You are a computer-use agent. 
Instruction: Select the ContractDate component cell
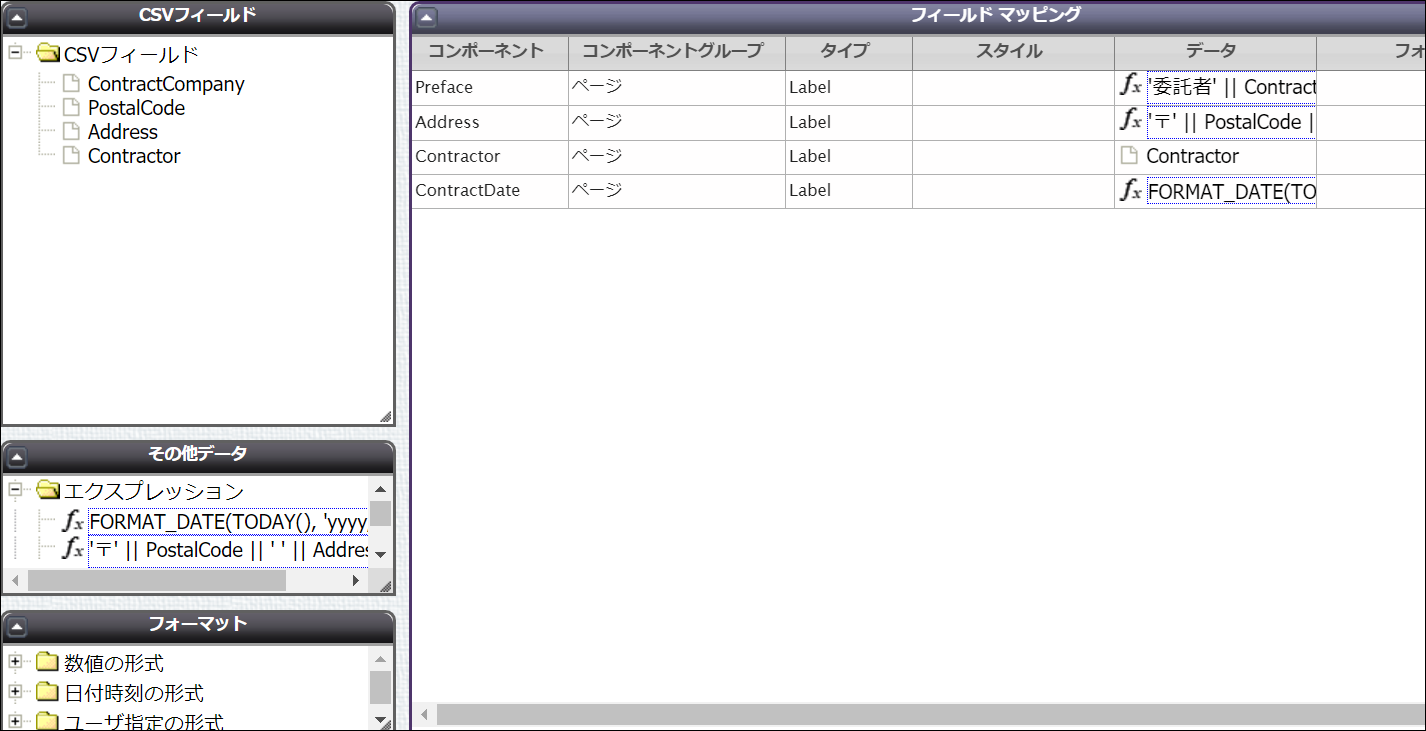pos(489,190)
